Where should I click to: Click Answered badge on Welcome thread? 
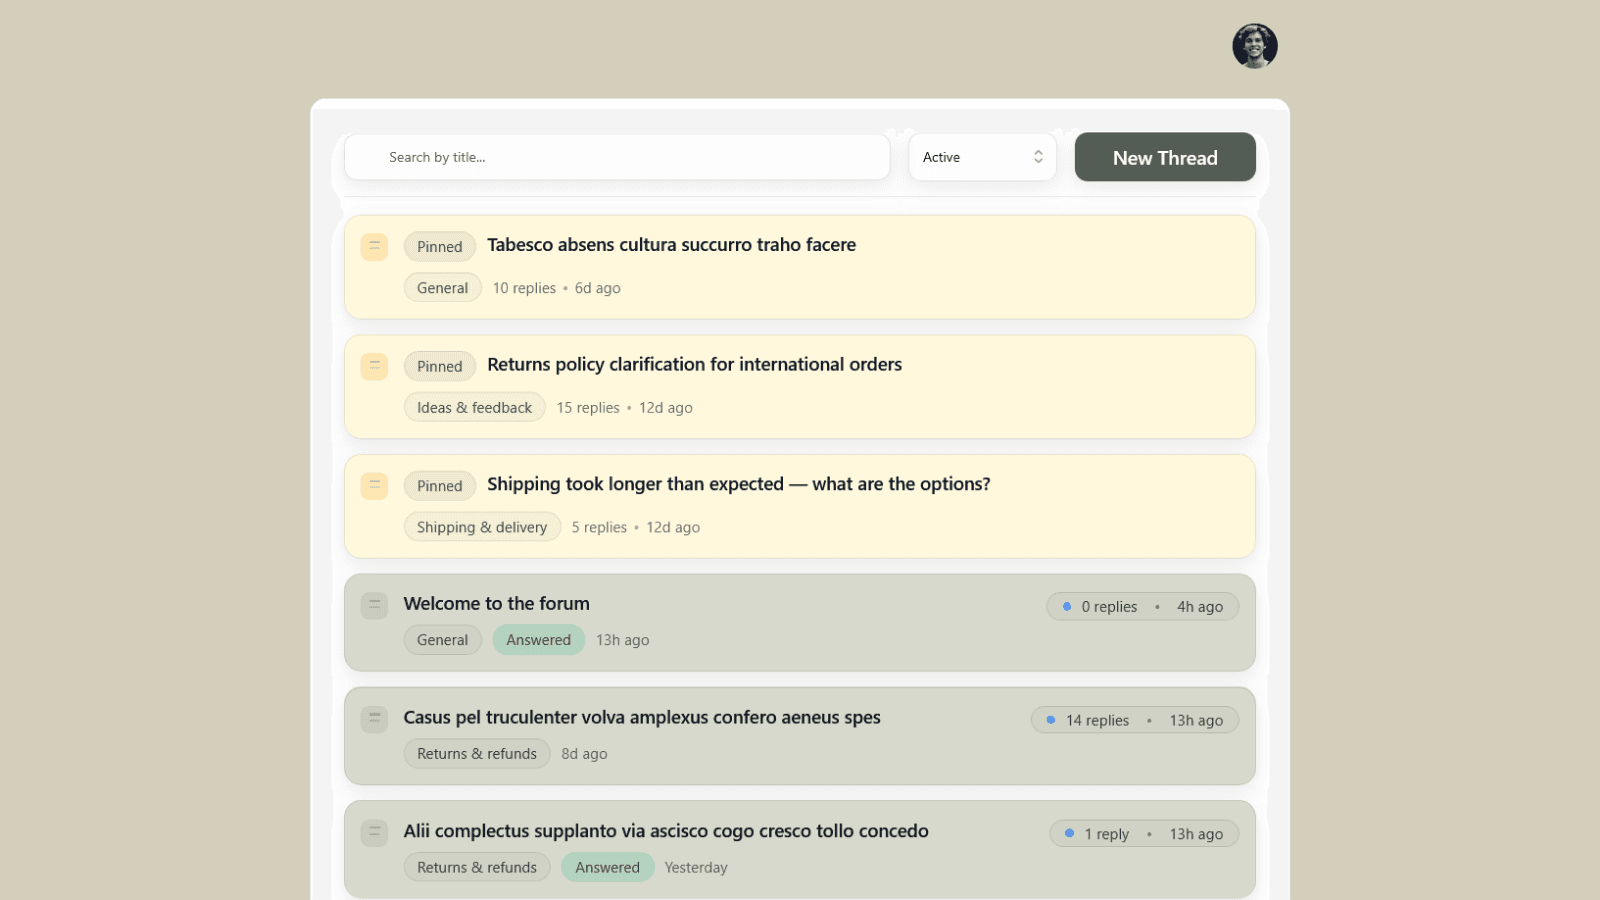coord(538,640)
